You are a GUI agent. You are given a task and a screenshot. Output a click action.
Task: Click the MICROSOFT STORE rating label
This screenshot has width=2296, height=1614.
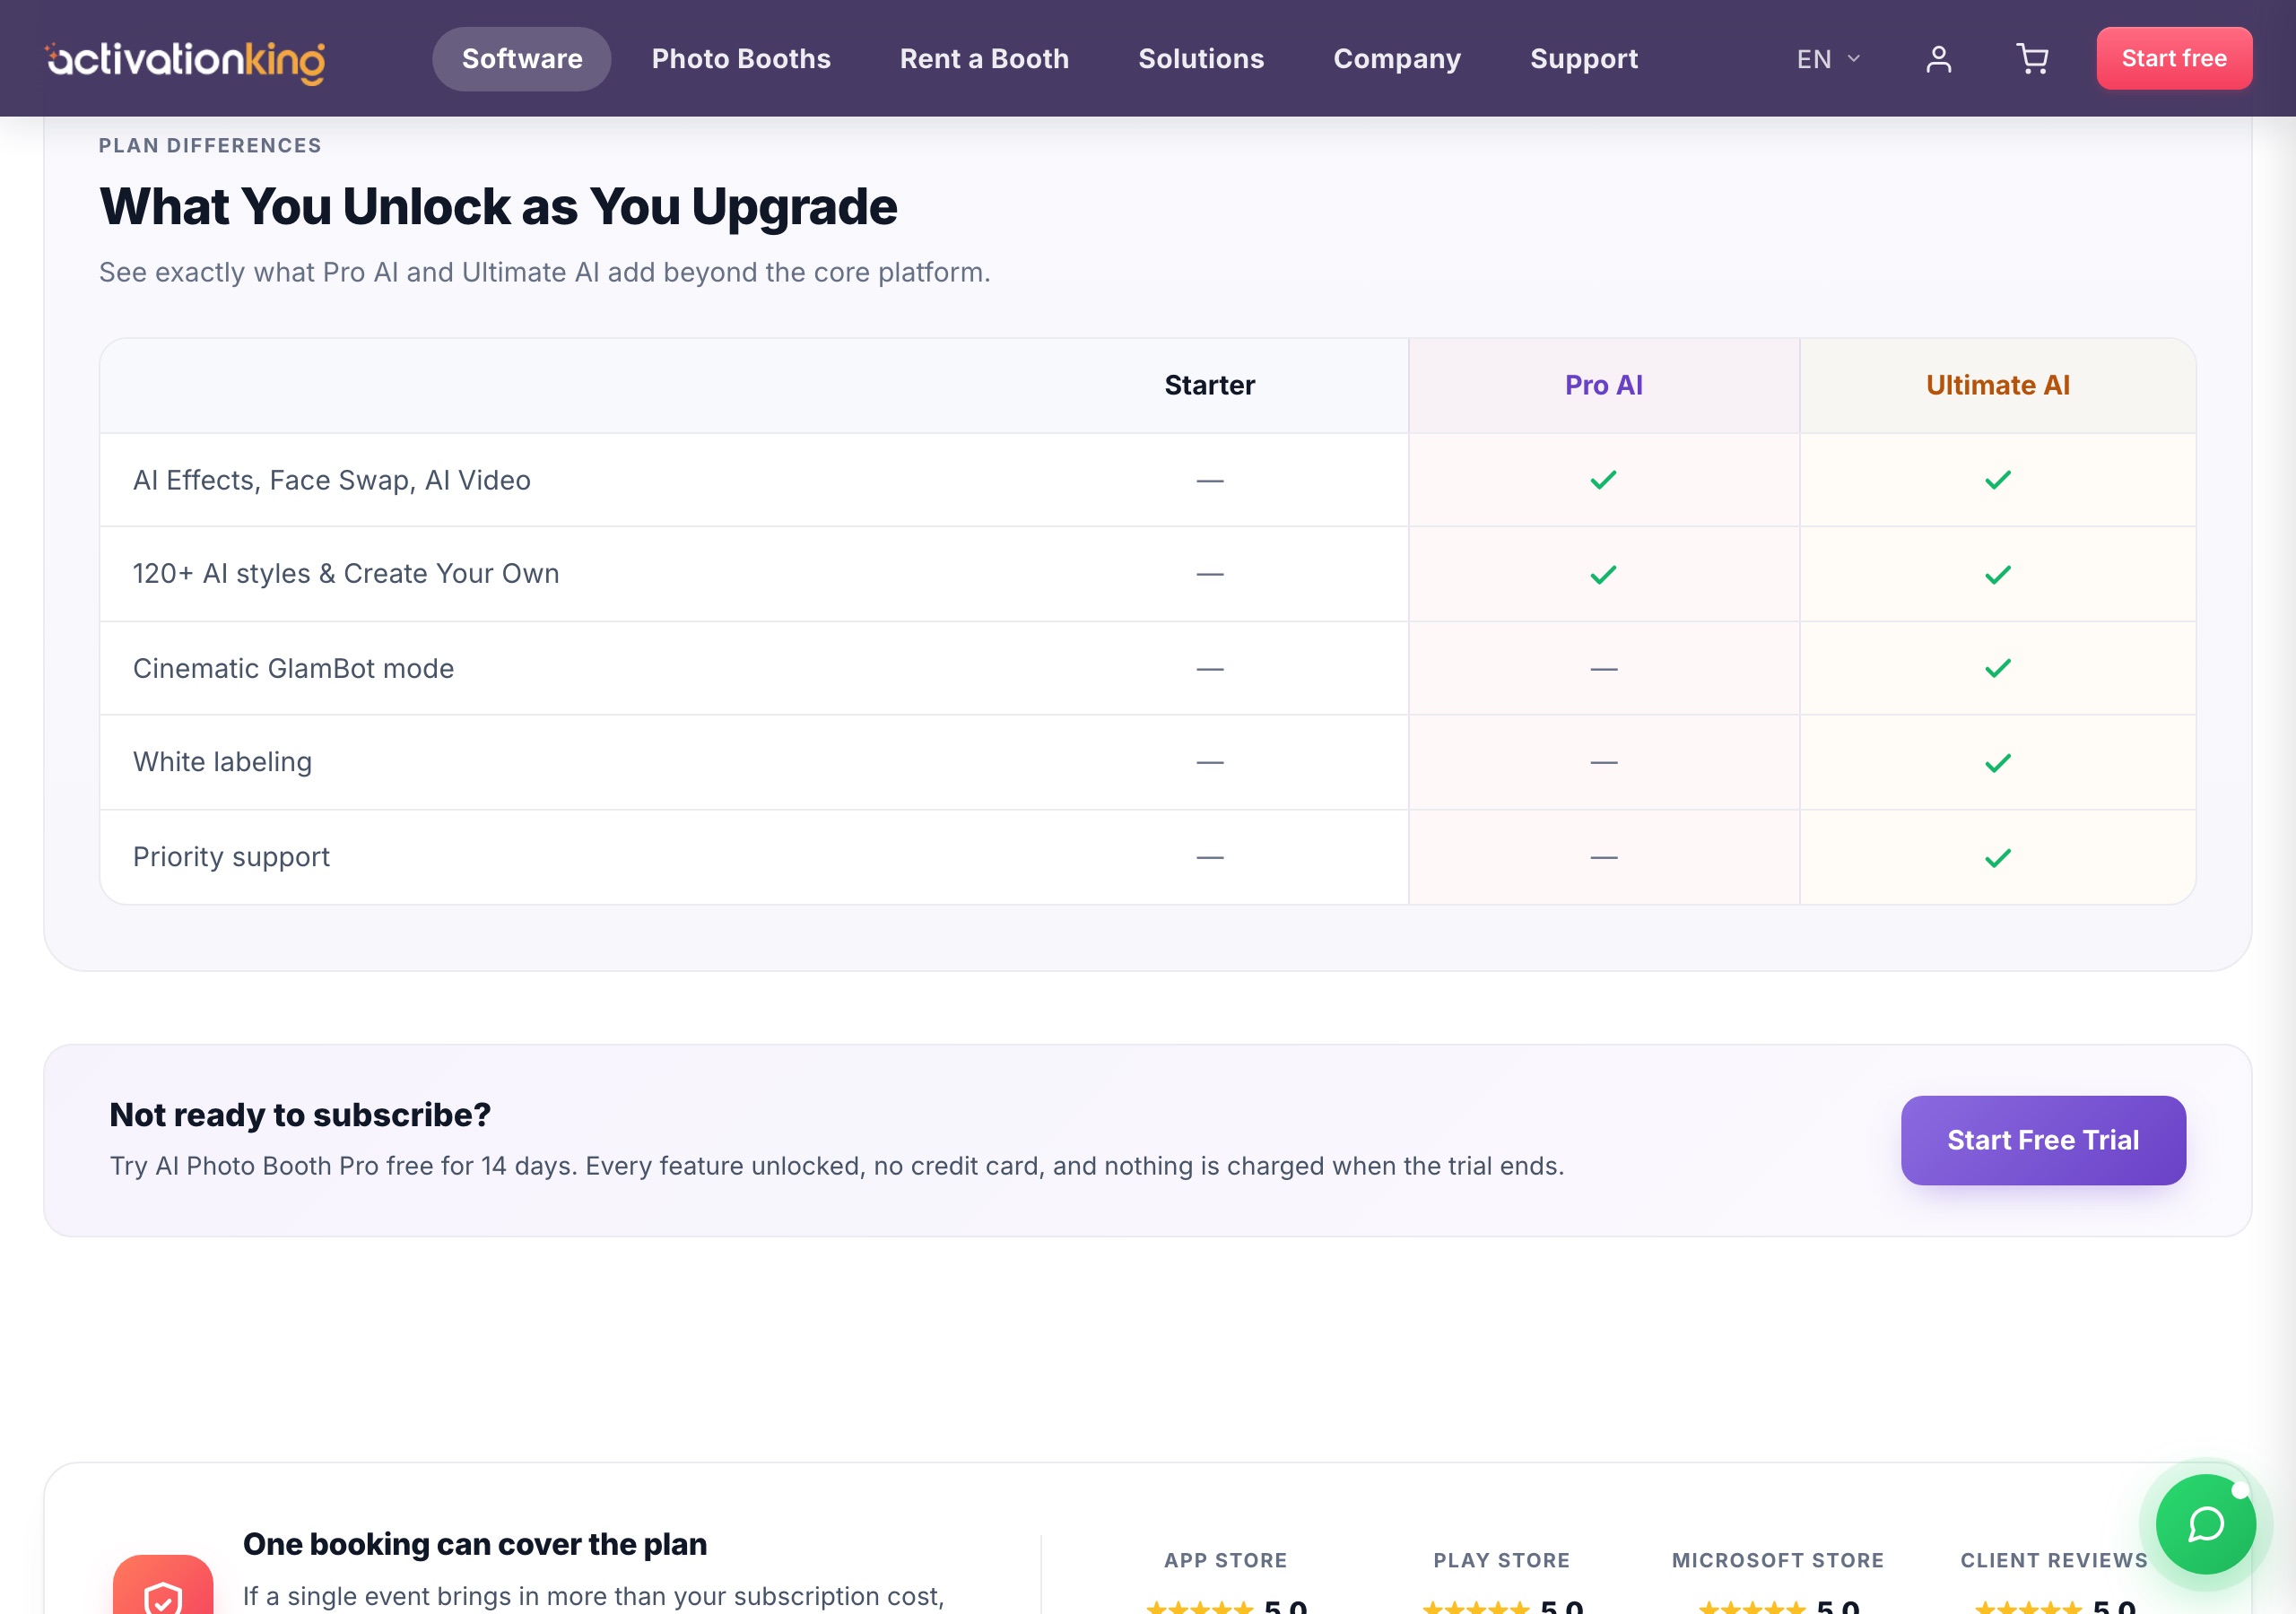coord(1777,1560)
